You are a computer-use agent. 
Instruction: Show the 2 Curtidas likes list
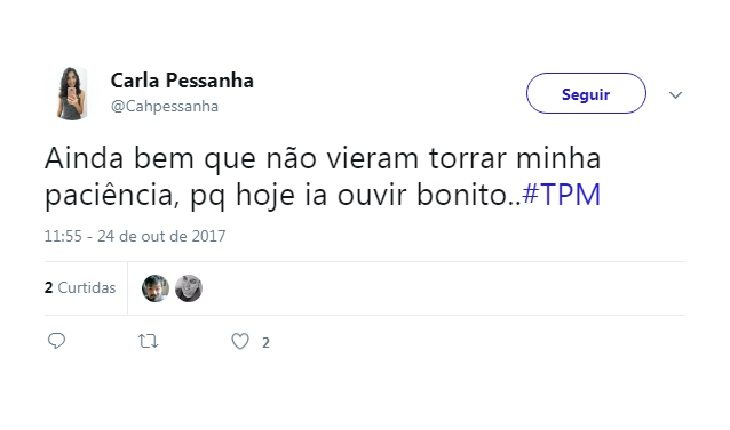(x=80, y=288)
